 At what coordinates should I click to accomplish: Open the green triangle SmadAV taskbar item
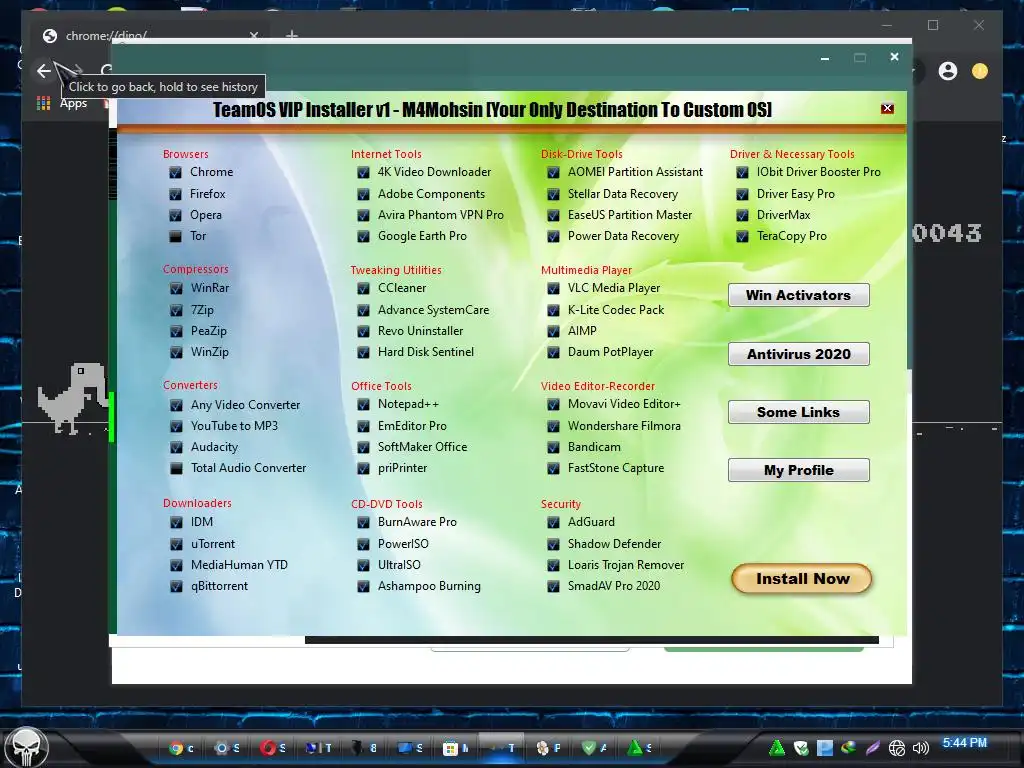[639, 748]
